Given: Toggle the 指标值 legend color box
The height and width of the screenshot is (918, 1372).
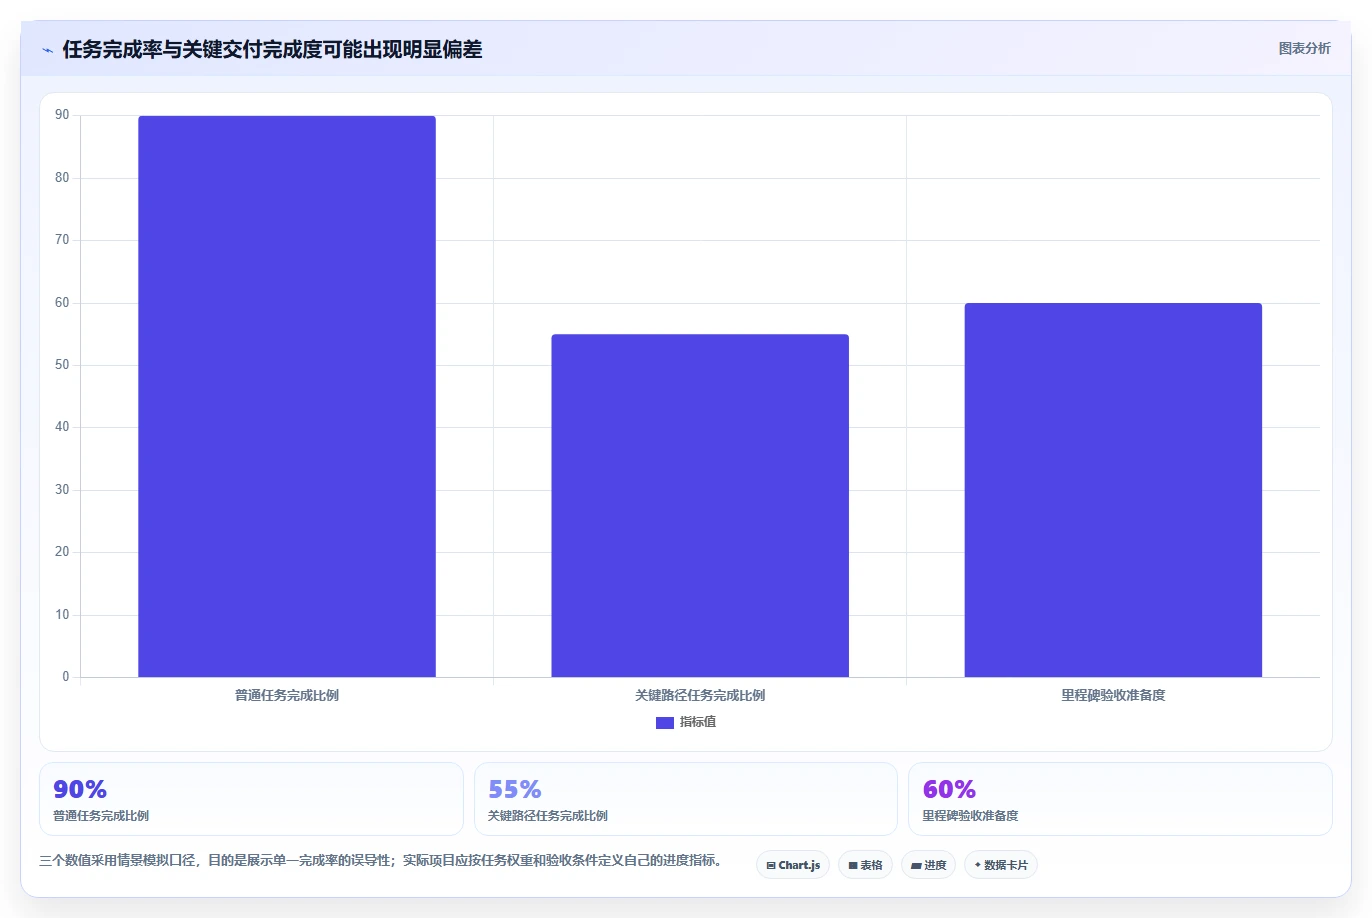Looking at the screenshot, I should tap(665, 722).
